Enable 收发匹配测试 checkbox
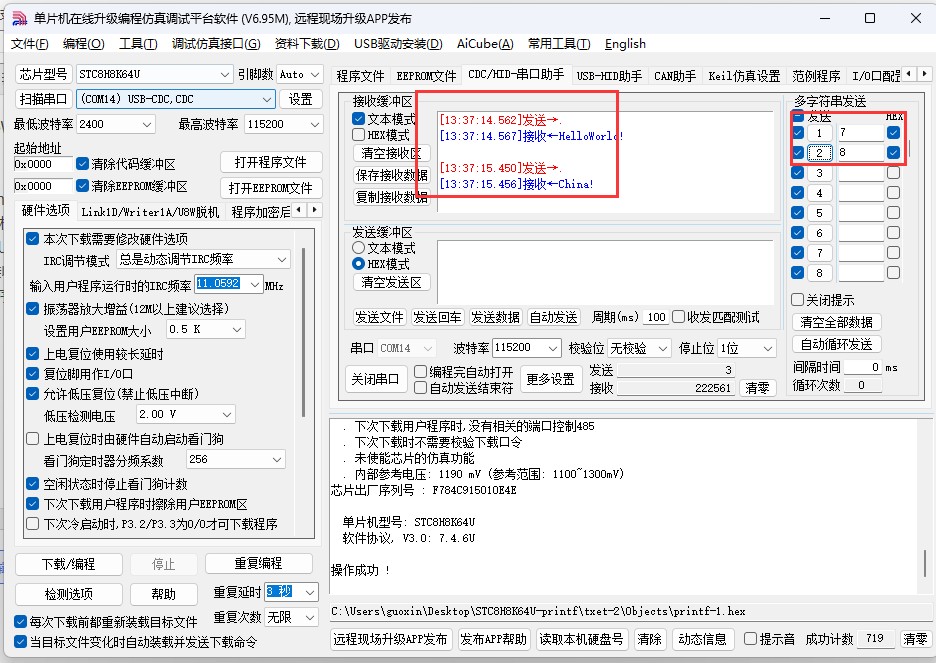Screen dimensions: 936x663 pyautogui.click(x=679, y=317)
